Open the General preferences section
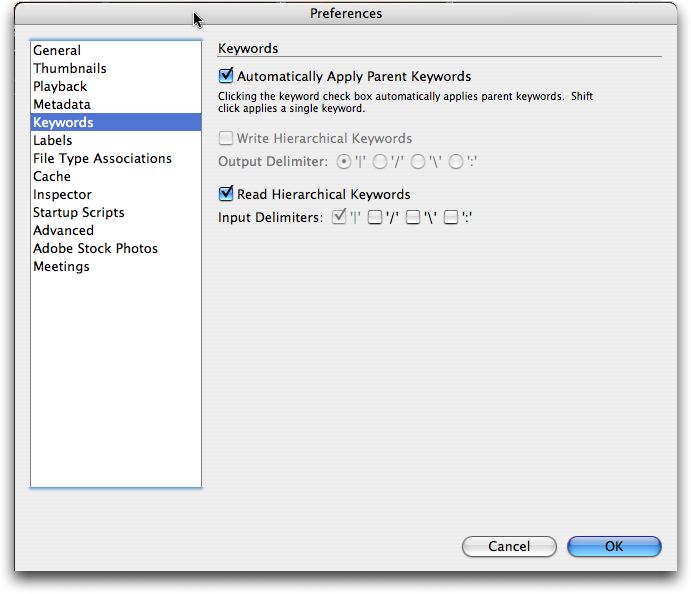This screenshot has height=594, width=691. (x=57, y=50)
